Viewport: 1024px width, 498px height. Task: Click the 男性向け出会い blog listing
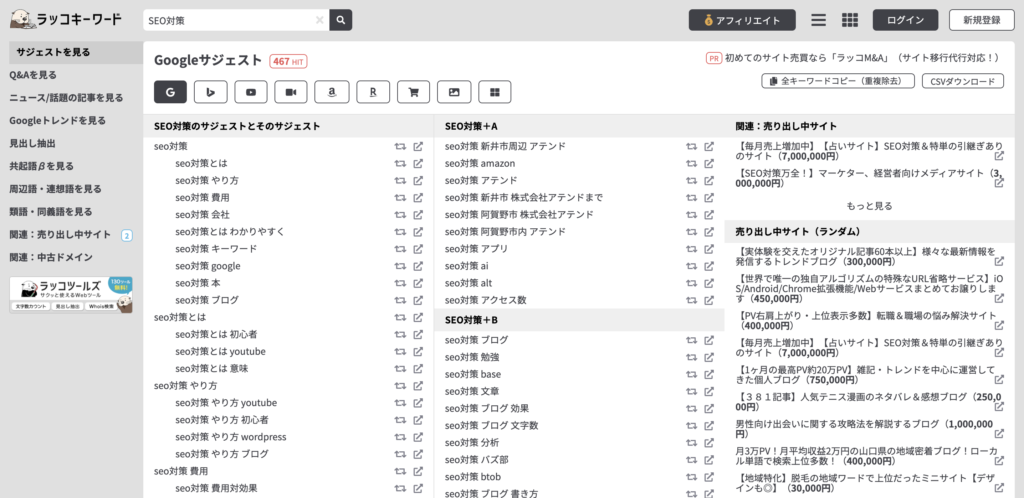(864, 429)
